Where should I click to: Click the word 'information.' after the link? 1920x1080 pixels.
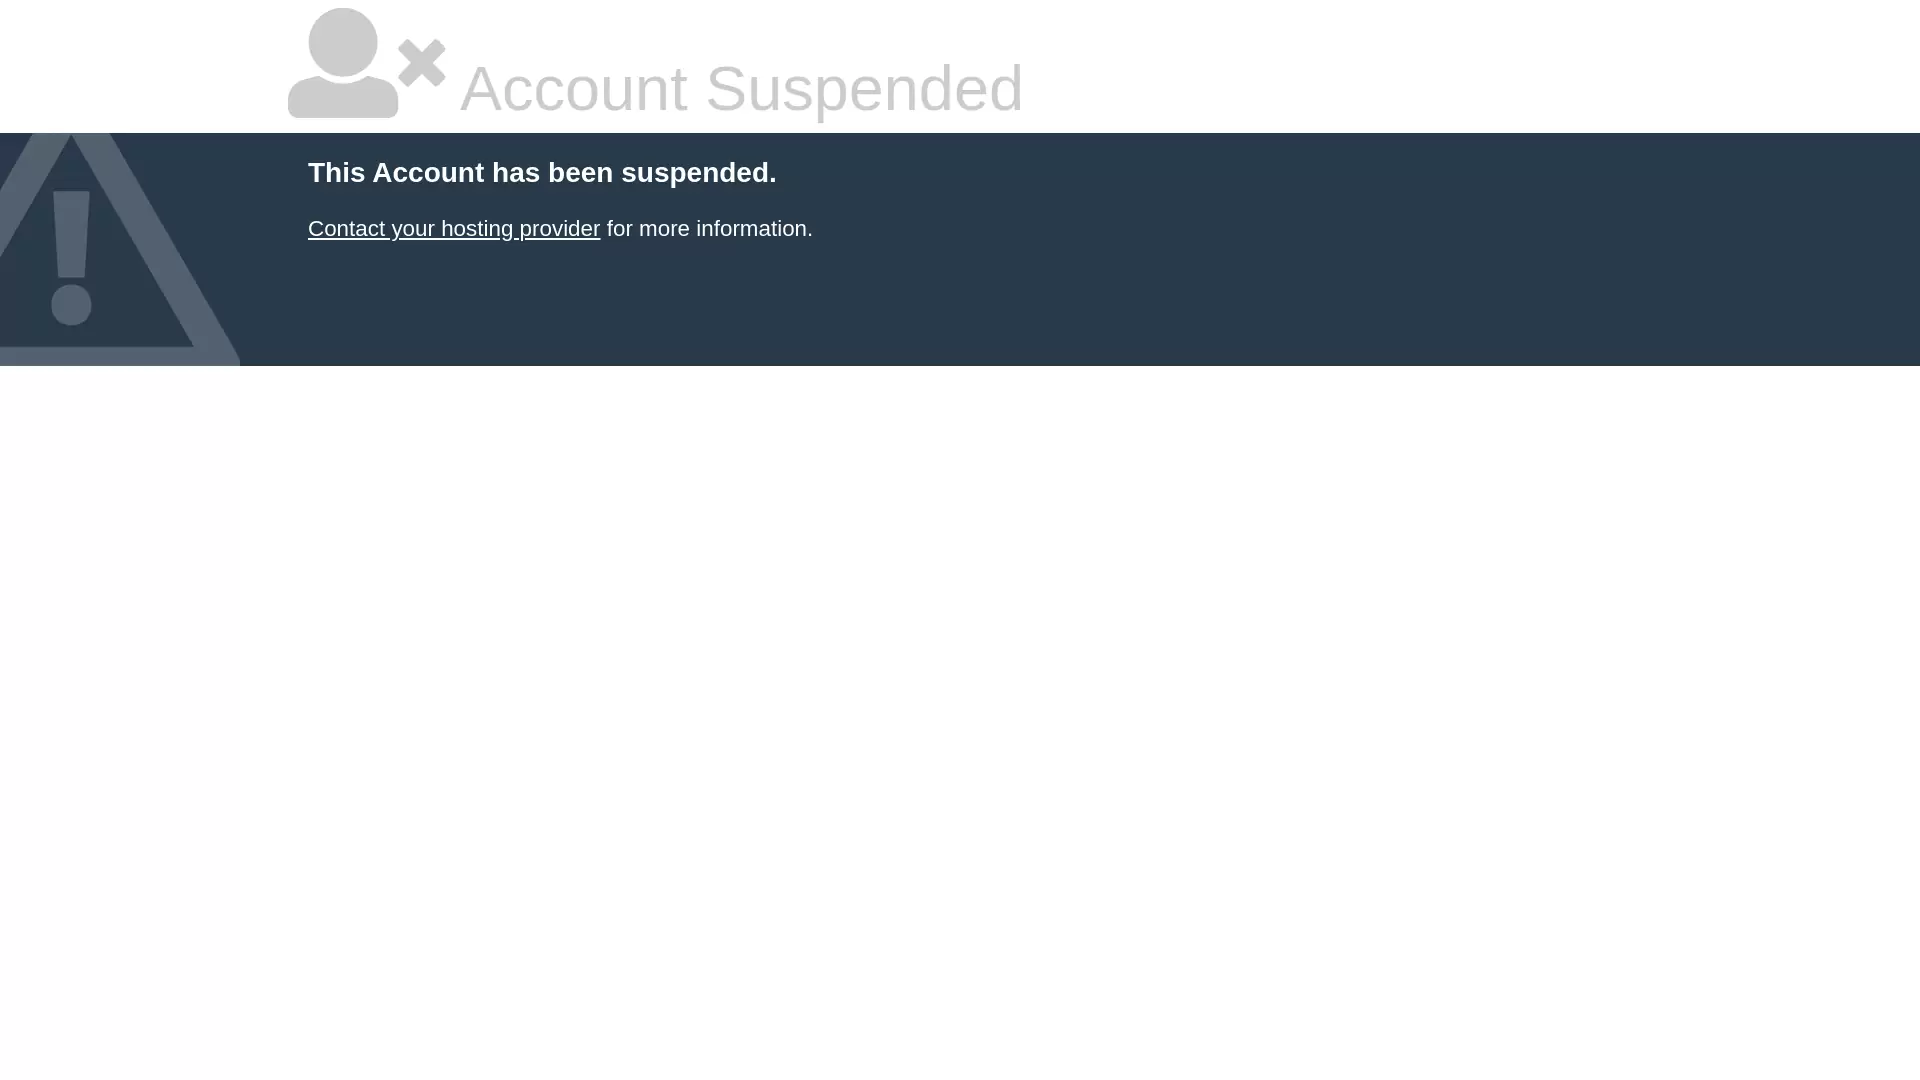click(754, 229)
